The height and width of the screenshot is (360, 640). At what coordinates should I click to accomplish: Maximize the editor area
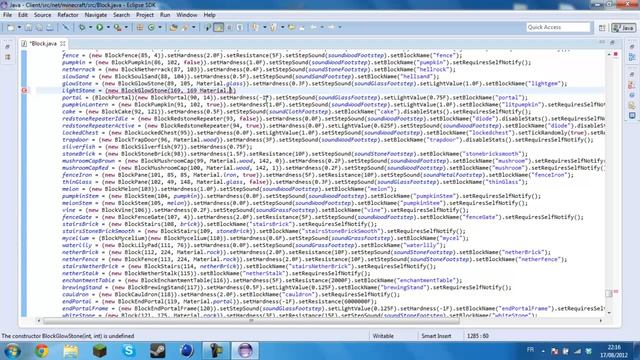point(612,42)
